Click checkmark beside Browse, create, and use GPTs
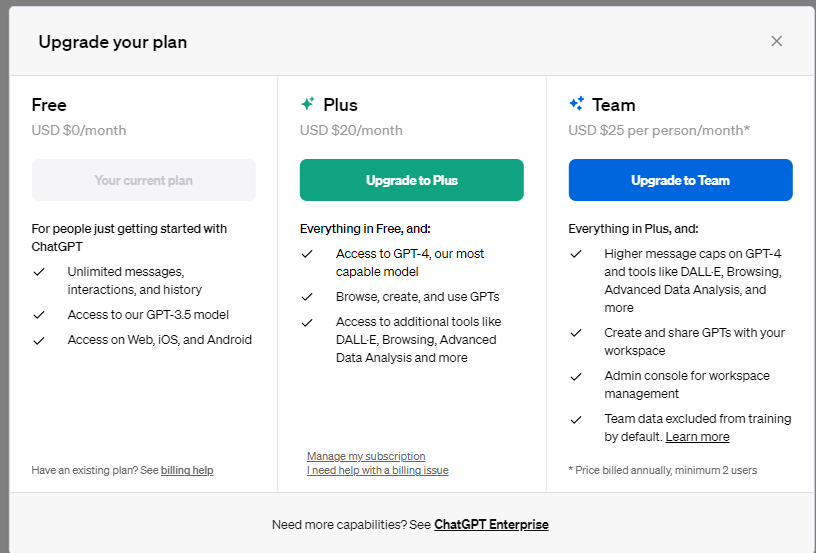 pyautogui.click(x=308, y=297)
